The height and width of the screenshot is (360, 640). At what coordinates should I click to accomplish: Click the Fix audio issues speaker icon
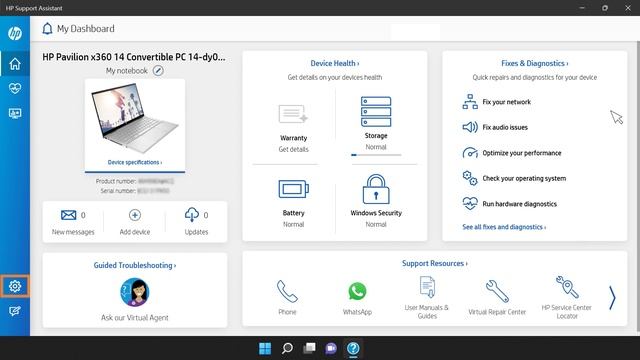click(470, 127)
